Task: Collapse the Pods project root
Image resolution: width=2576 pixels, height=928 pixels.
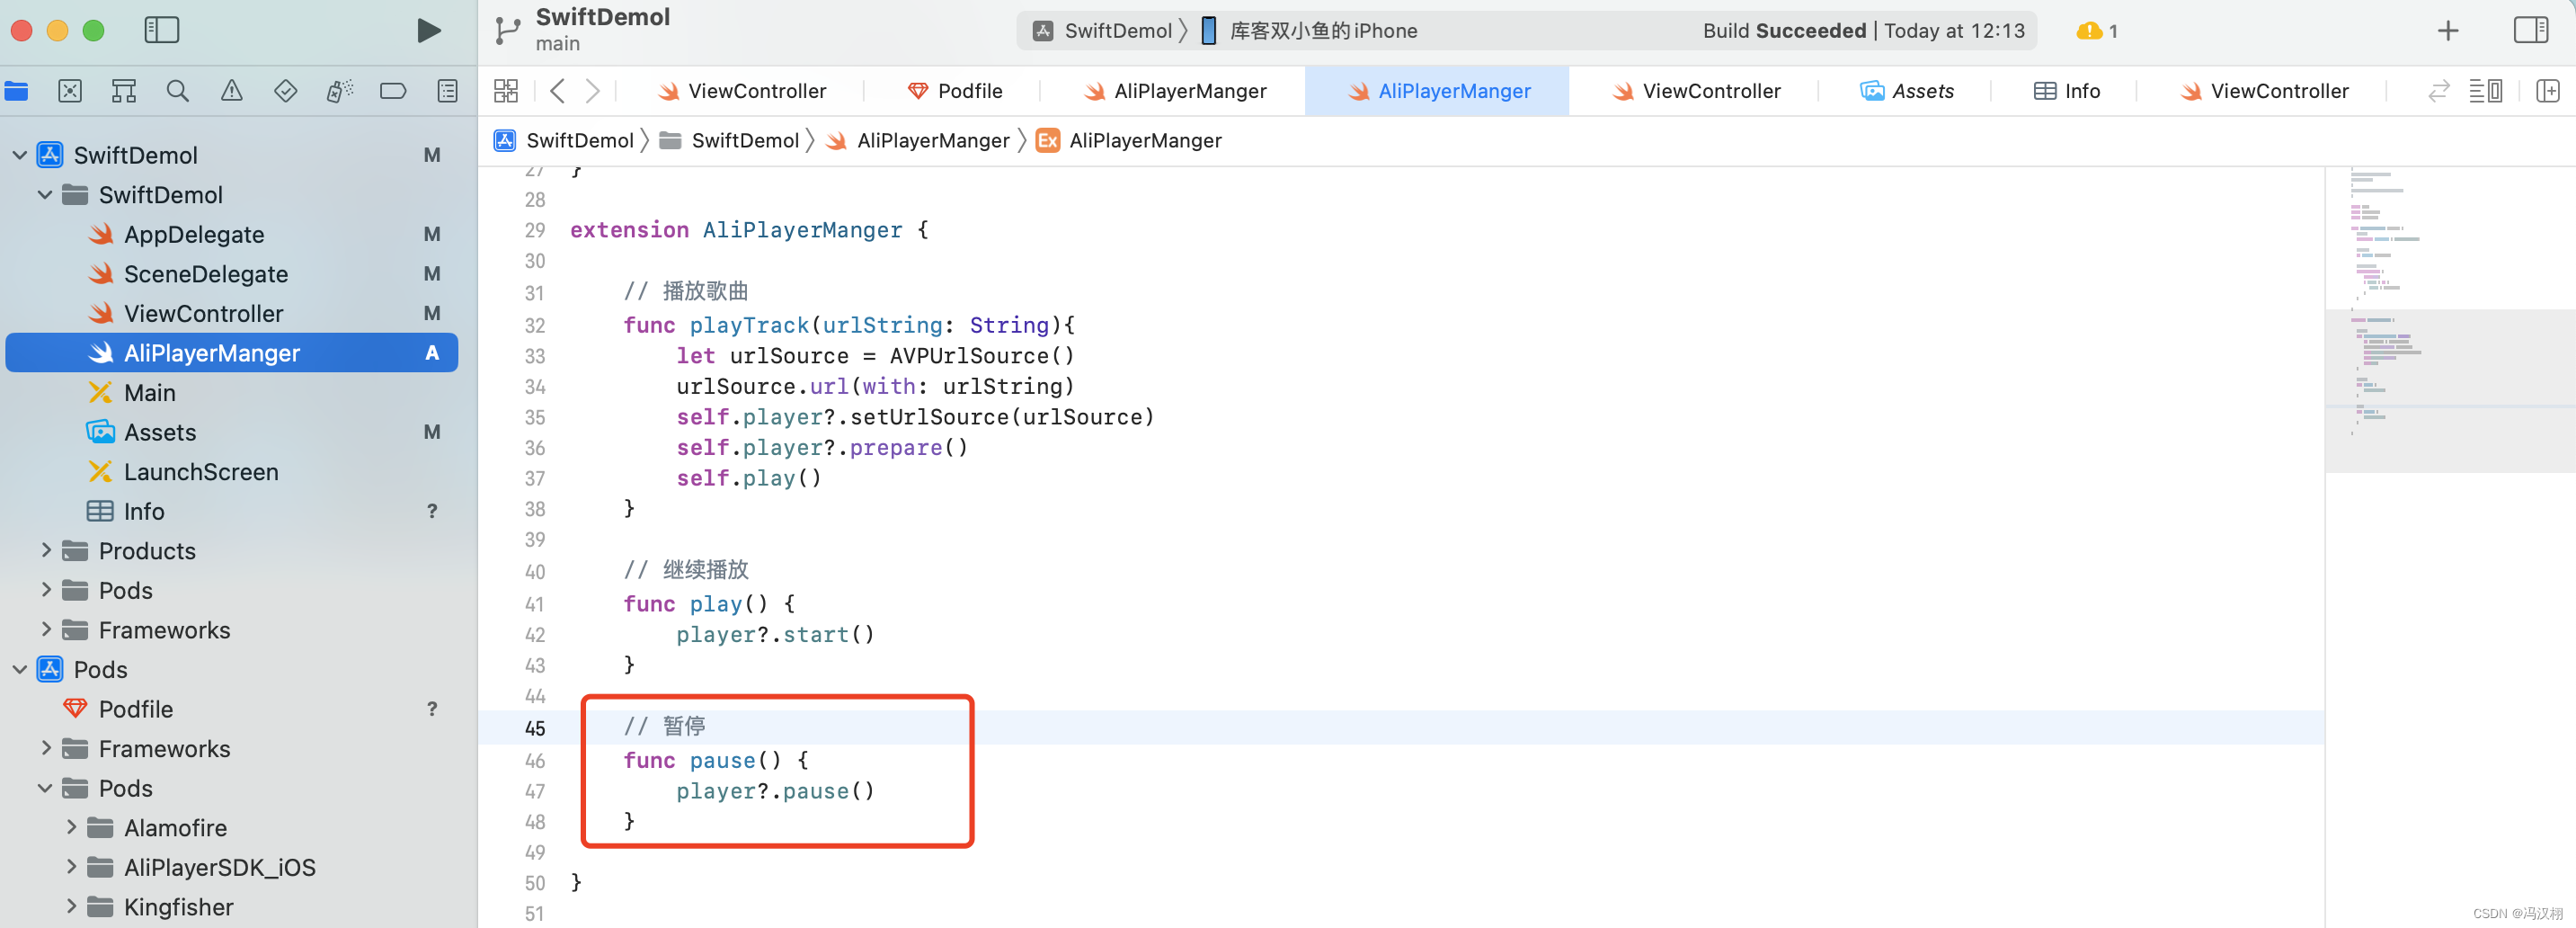Action: click(x=19, y=669)
